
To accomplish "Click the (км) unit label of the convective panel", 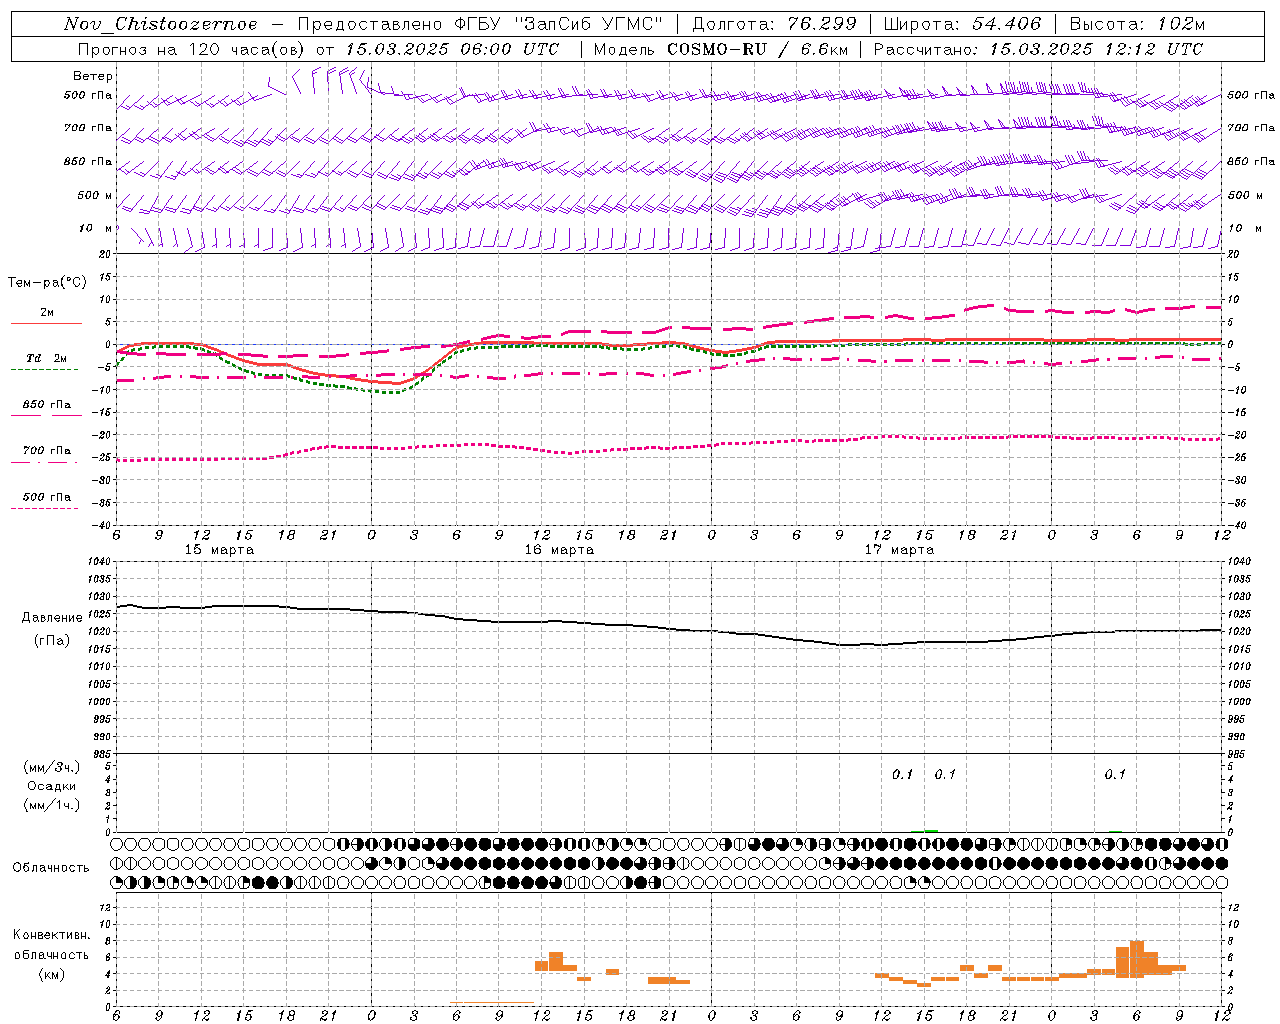I will tap(51, 974).
